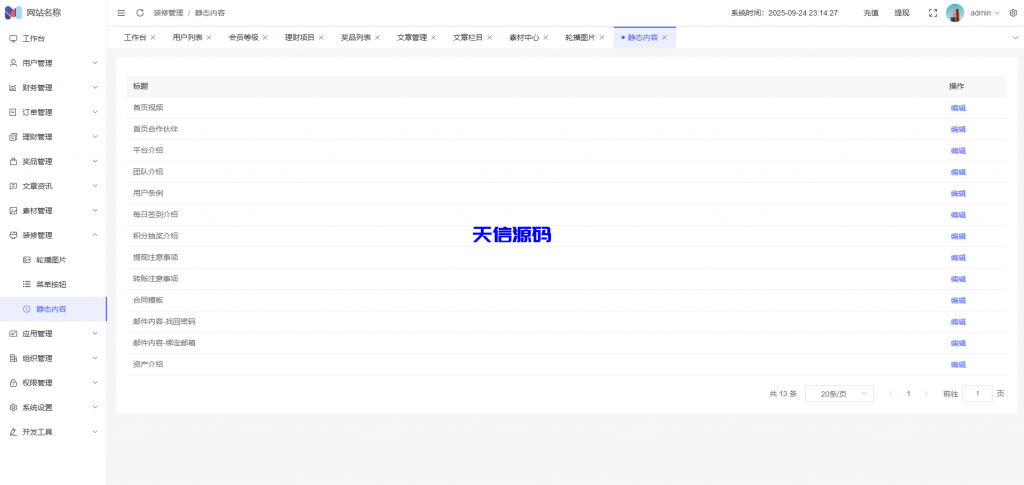This screenshot has height=485, width=1024.
Task: Open the 20条/页 page size dropdown
Action: (839, 394)
